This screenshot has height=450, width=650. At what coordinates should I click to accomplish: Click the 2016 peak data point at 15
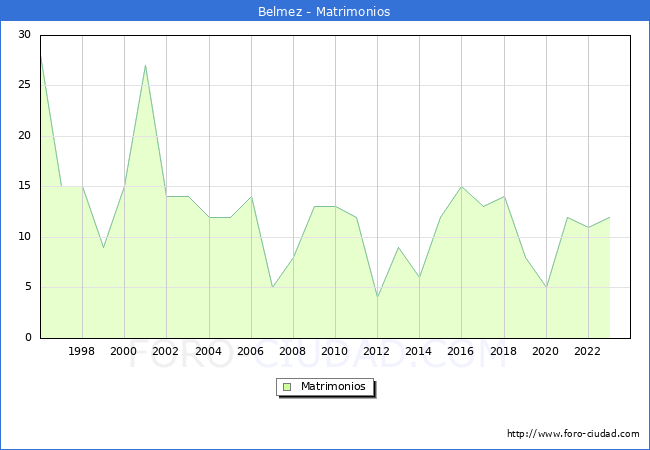(x=462, y=186)
